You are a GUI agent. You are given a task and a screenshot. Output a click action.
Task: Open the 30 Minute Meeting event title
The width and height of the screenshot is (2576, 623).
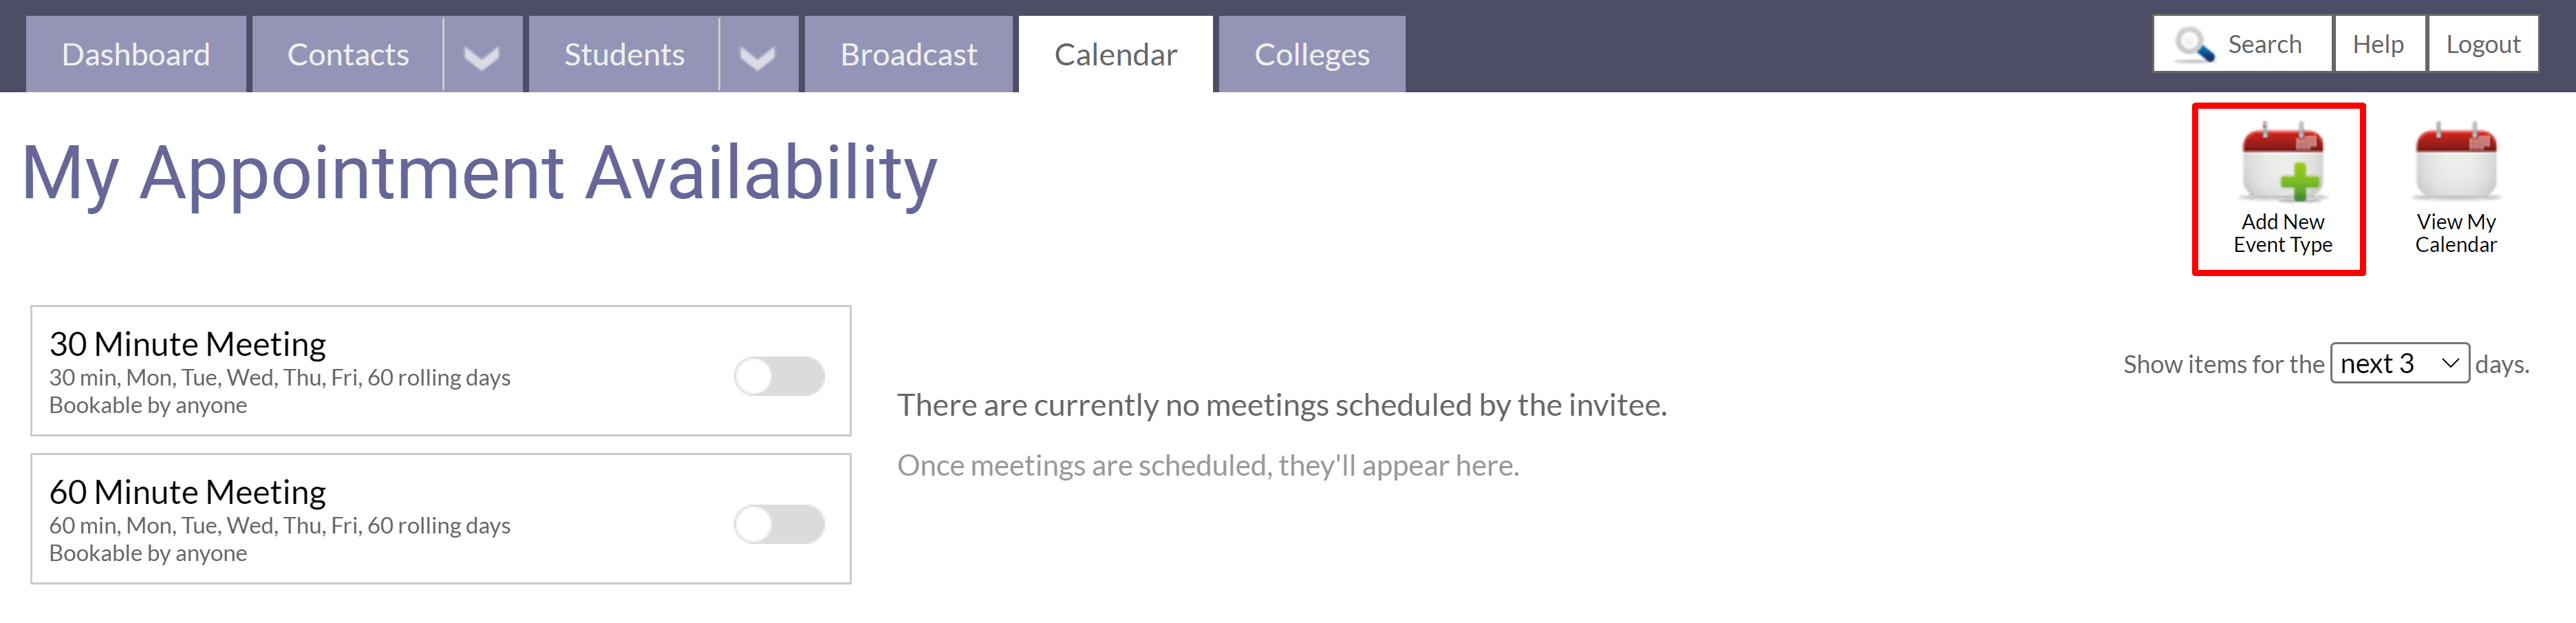point(188,344)
